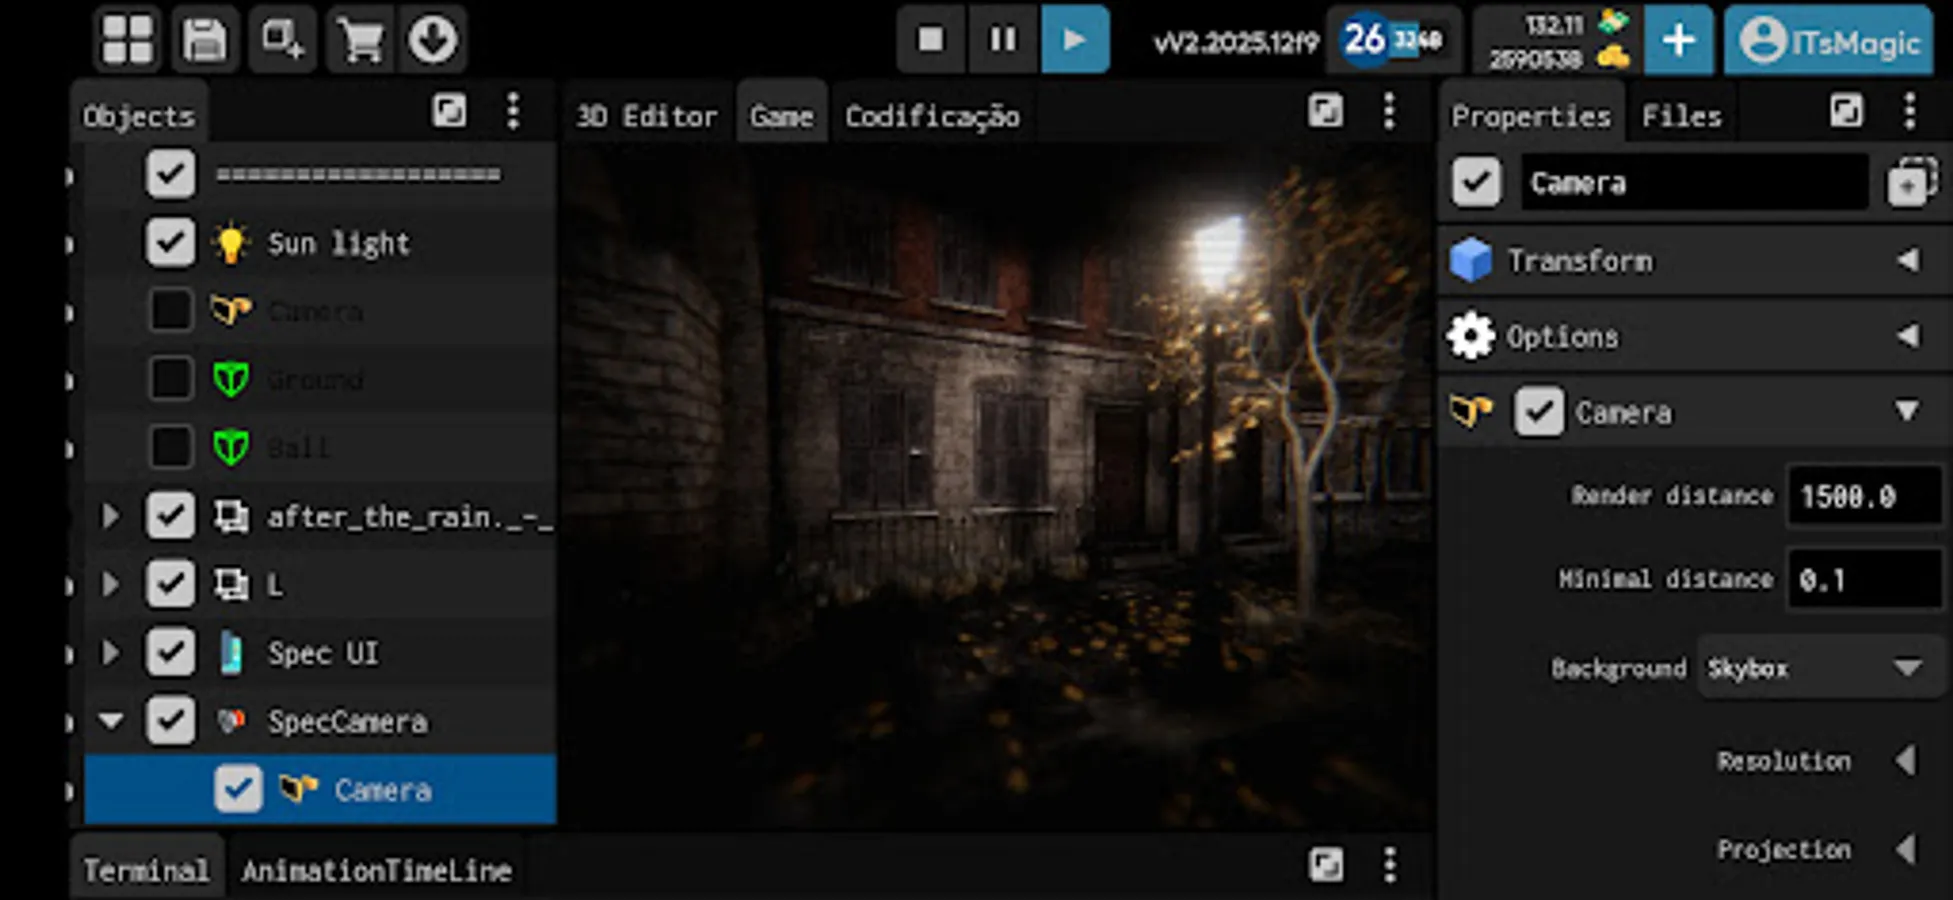
Task: Click the Transform cube icon in Properties
Action: [x=1473, y=260]
